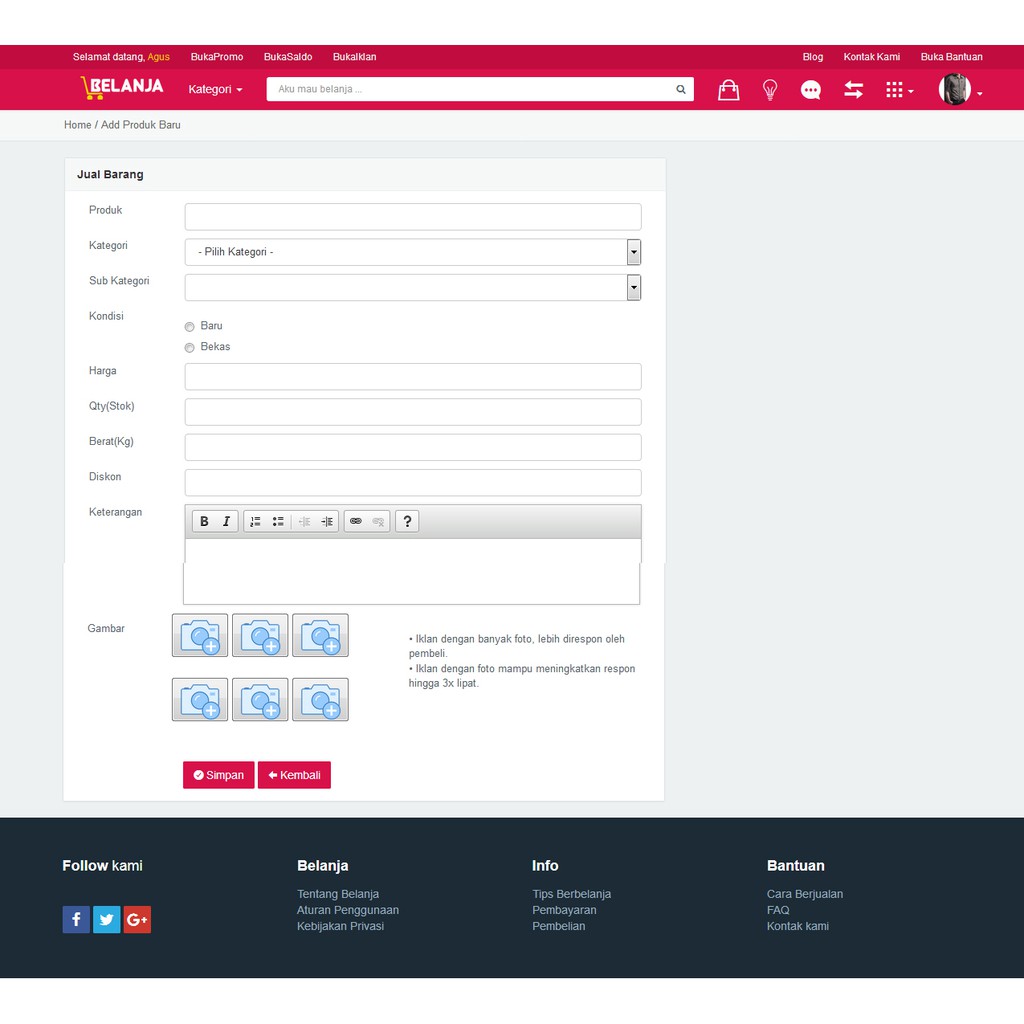This screenshot has height=1024, width=1024.
Task: Open Kontak kami footer link
Action: pos(797,926)
